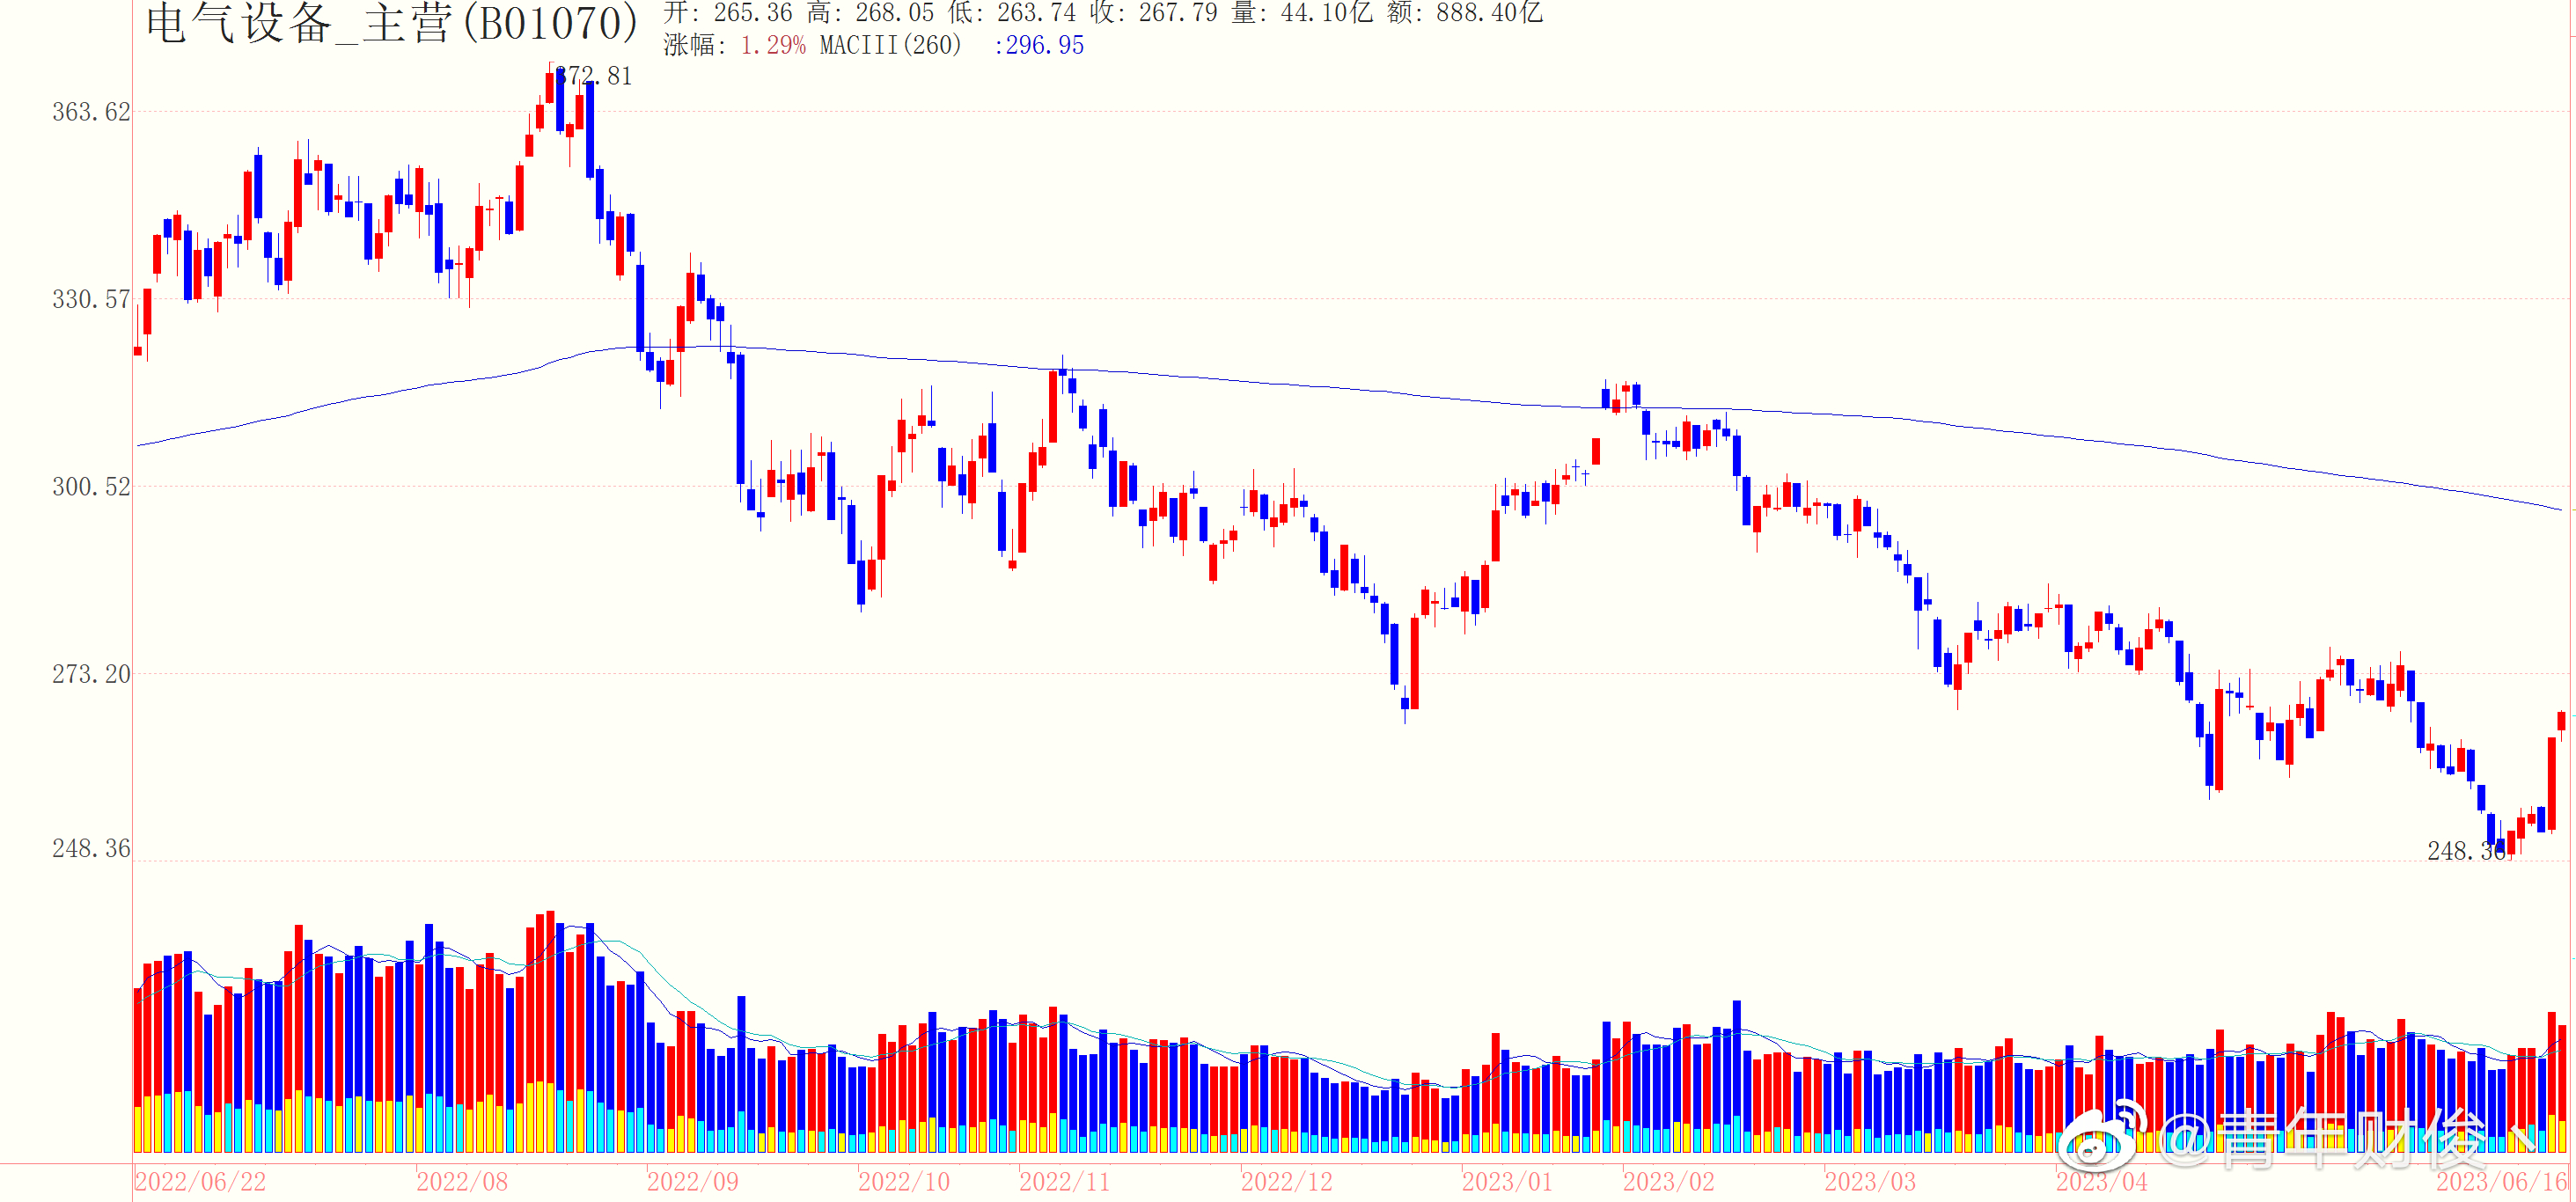Click the volume value 44.10亿
The height and width of the screenshot is (1202, 2576).
[x=1326, y=13]
